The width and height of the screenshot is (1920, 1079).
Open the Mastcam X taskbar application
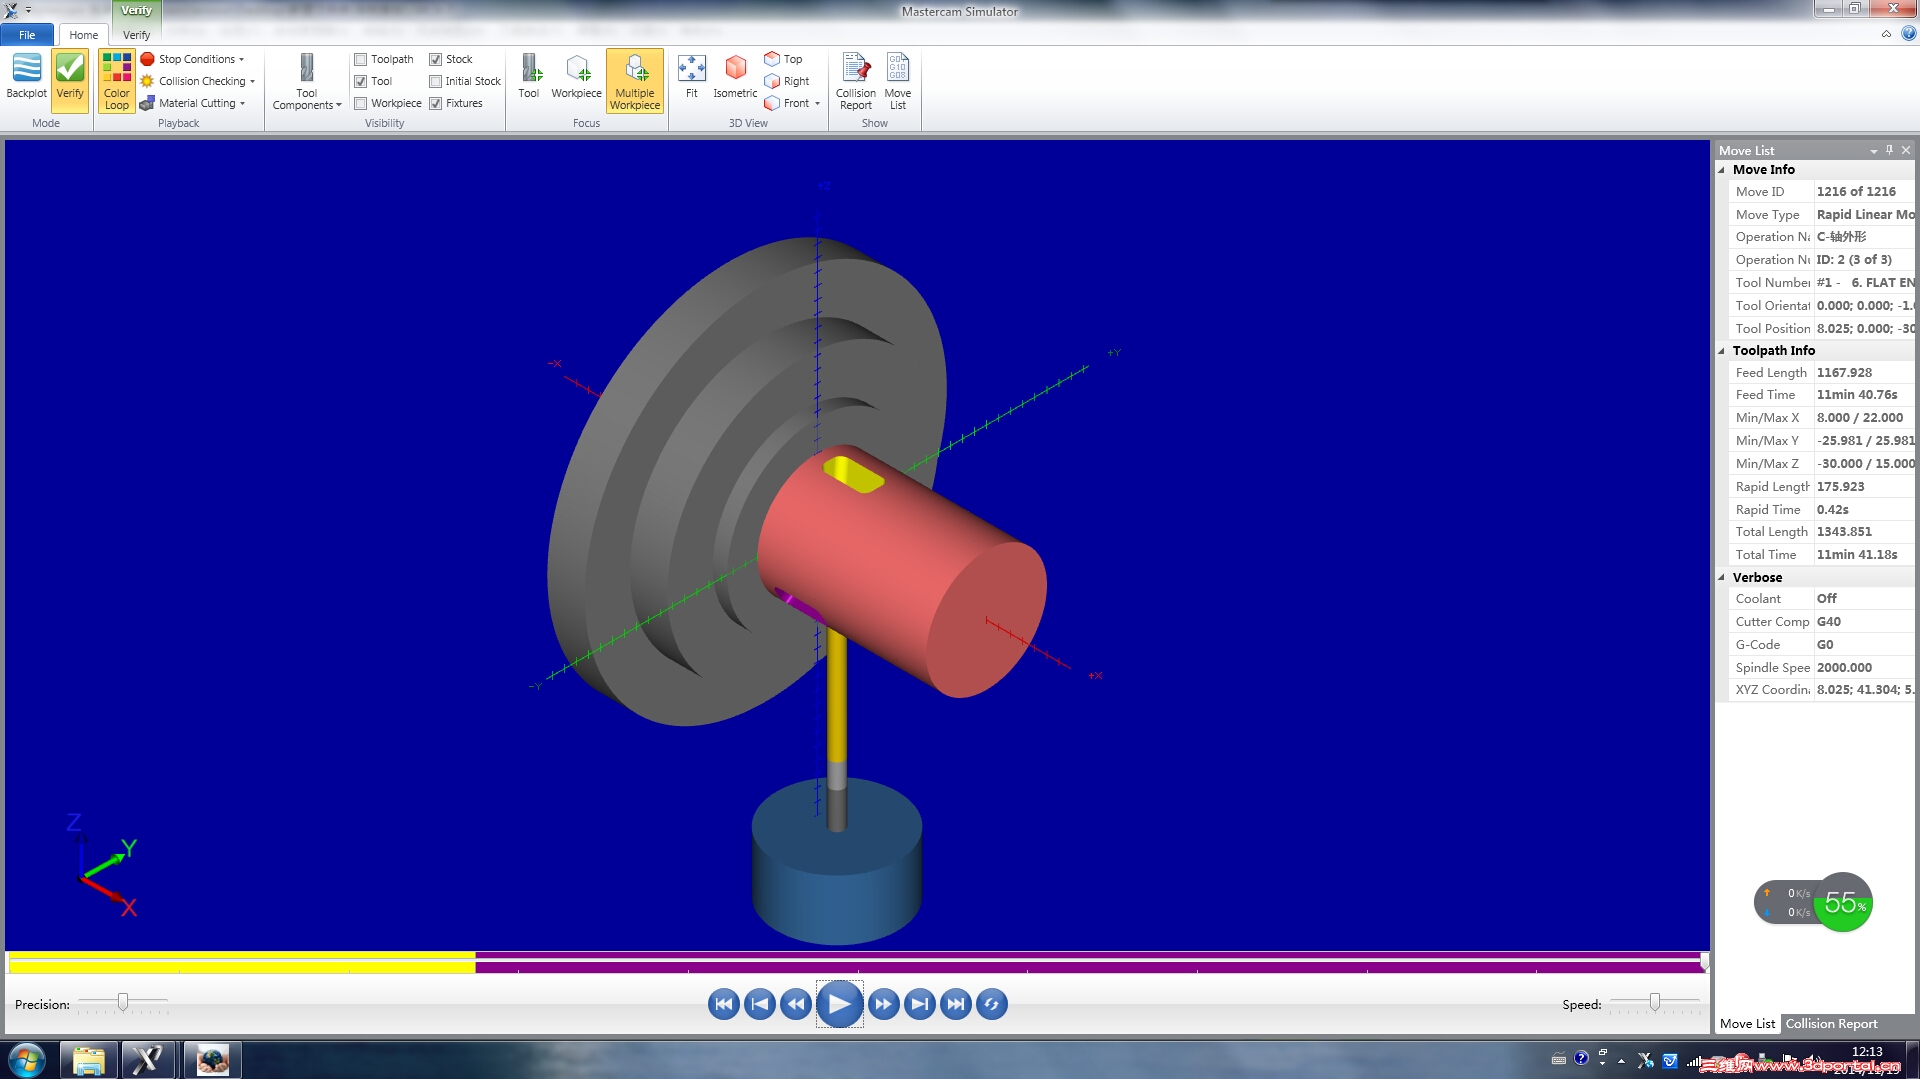point(148,1060)
